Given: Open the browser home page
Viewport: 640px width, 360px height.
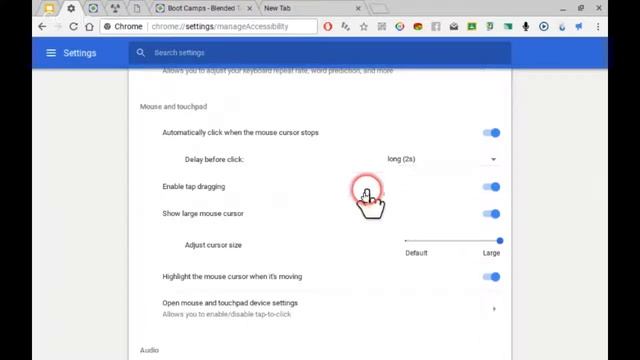Looking at the screenshot, I should (x=89, y=27).
